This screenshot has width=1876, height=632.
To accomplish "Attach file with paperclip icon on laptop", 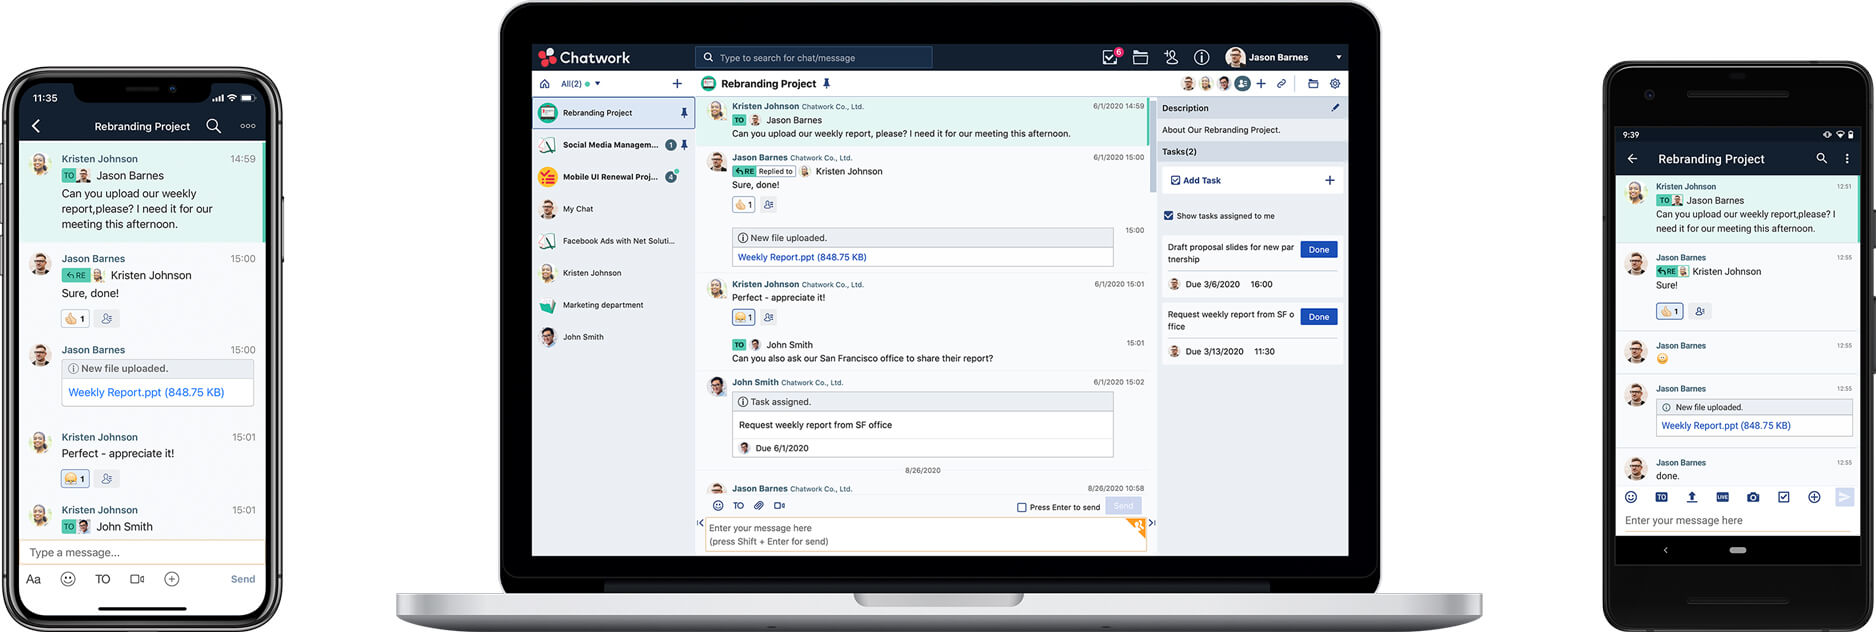I will 759,506.
